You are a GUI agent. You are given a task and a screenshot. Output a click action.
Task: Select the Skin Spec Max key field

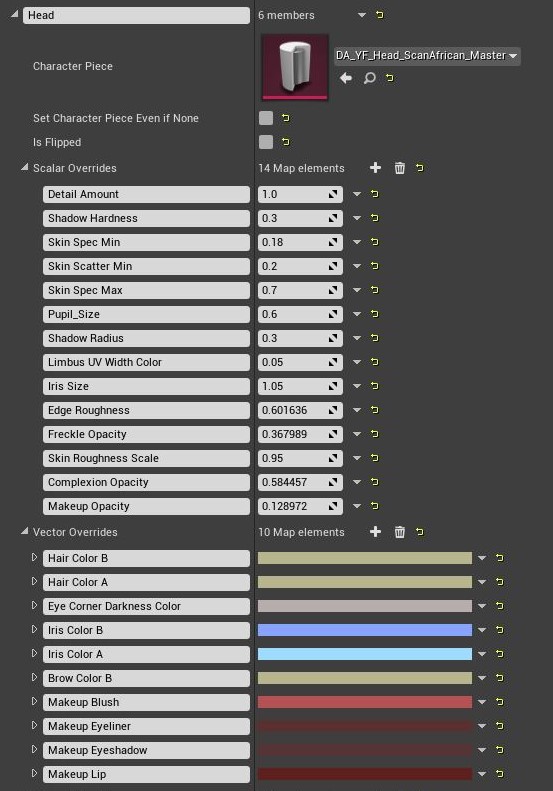tap(146, 290)
